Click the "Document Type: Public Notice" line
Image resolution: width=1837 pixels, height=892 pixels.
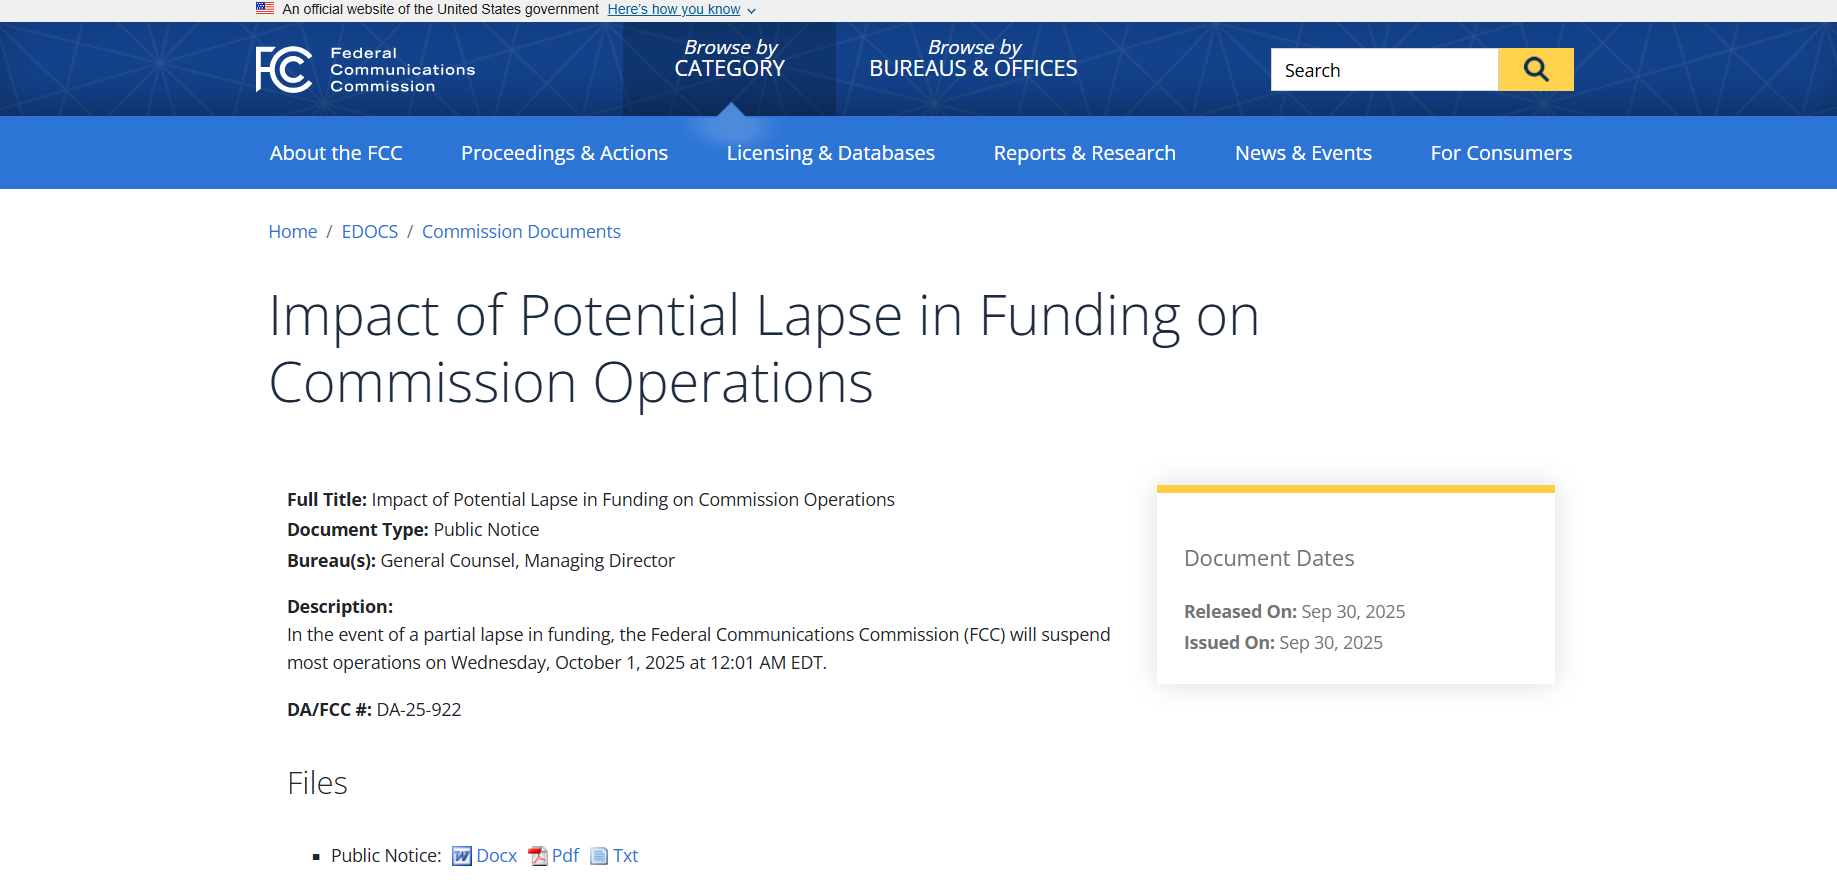[413, 530]
